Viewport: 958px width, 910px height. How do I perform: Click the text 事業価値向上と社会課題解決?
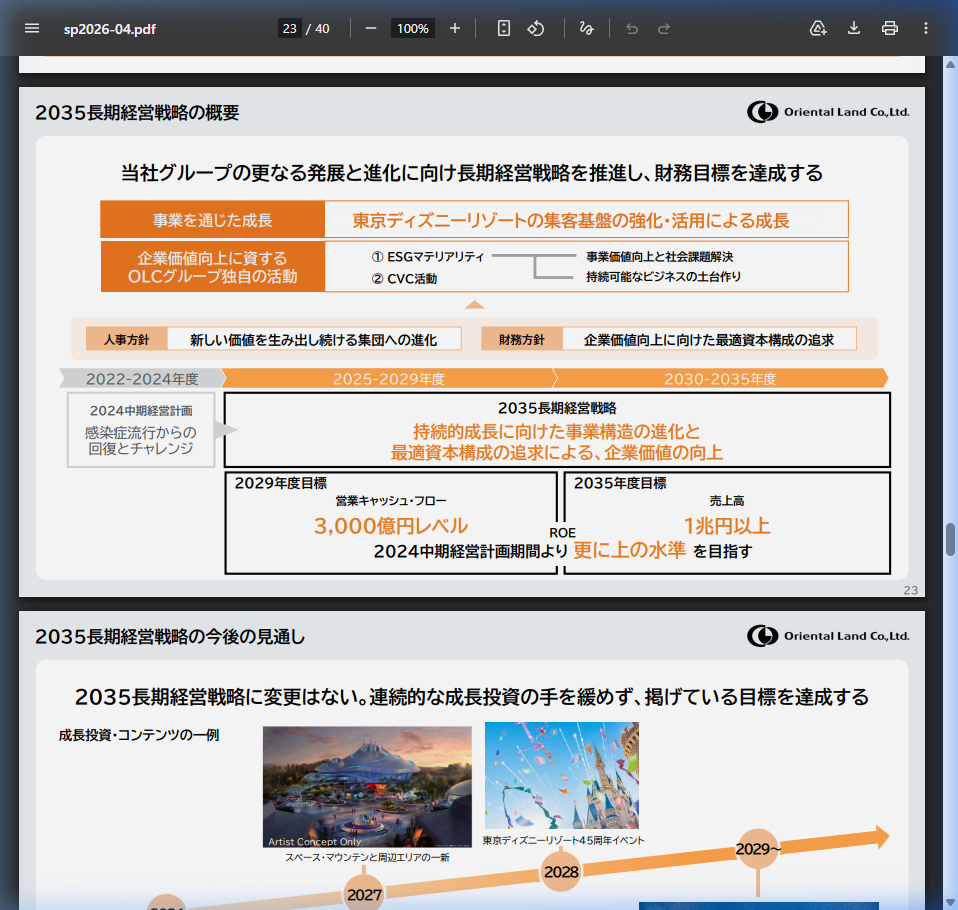coord(660,257)
